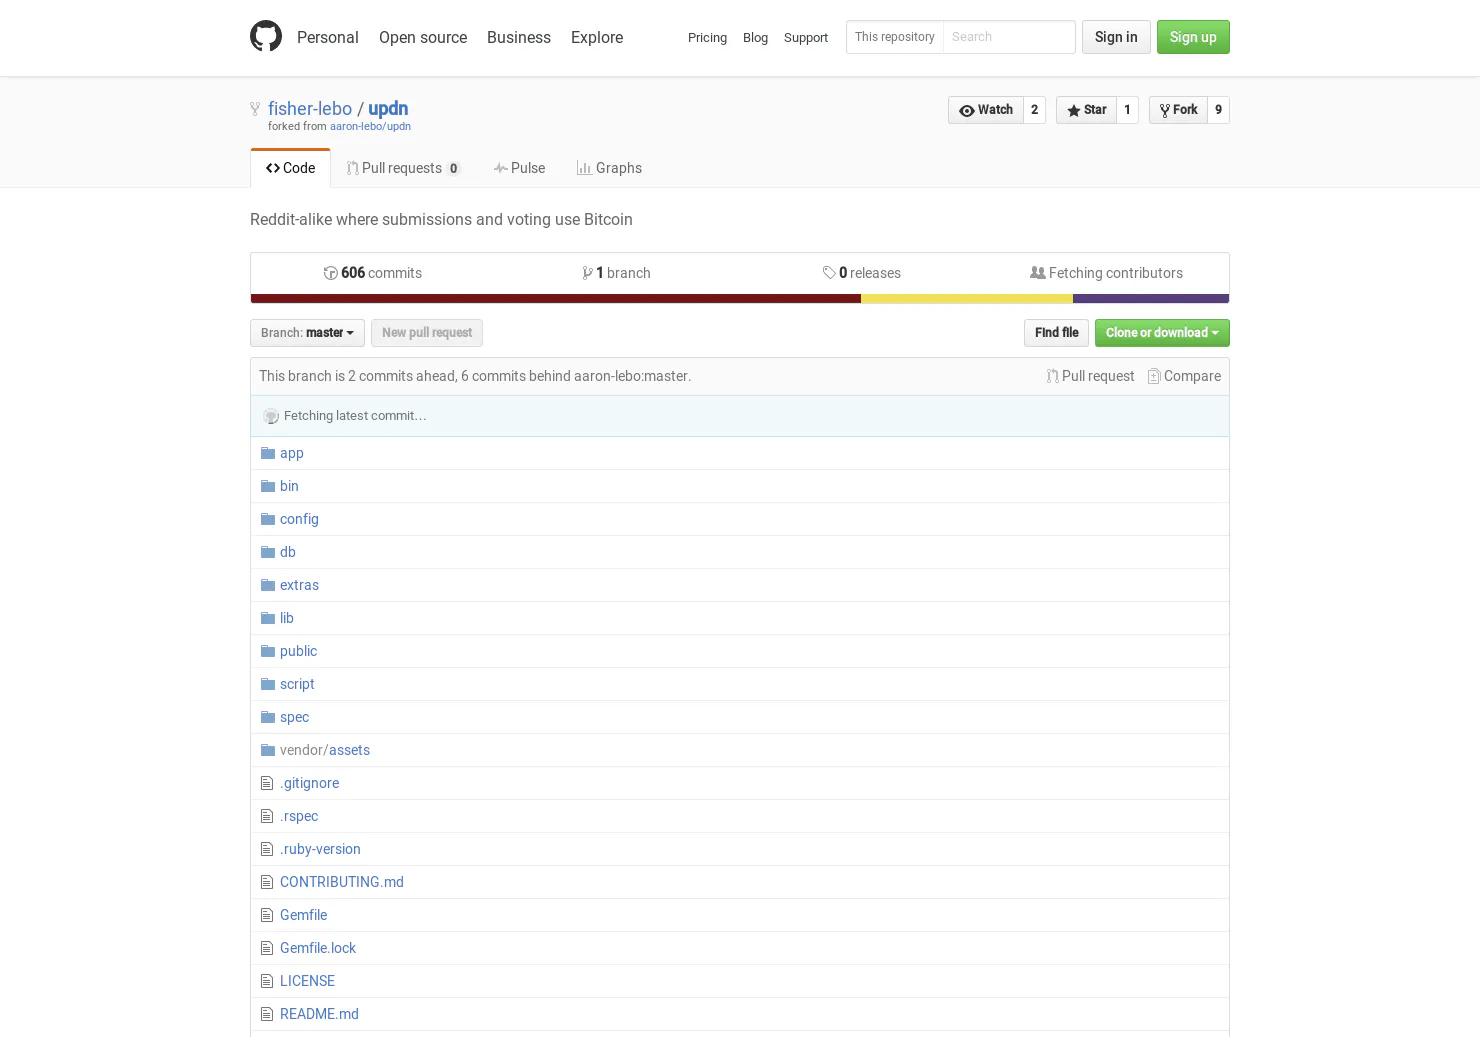This screenshot has width=1480, height=1037.
Task: Click the Compare file-diff icon
Action: [x=1154, y=376]
